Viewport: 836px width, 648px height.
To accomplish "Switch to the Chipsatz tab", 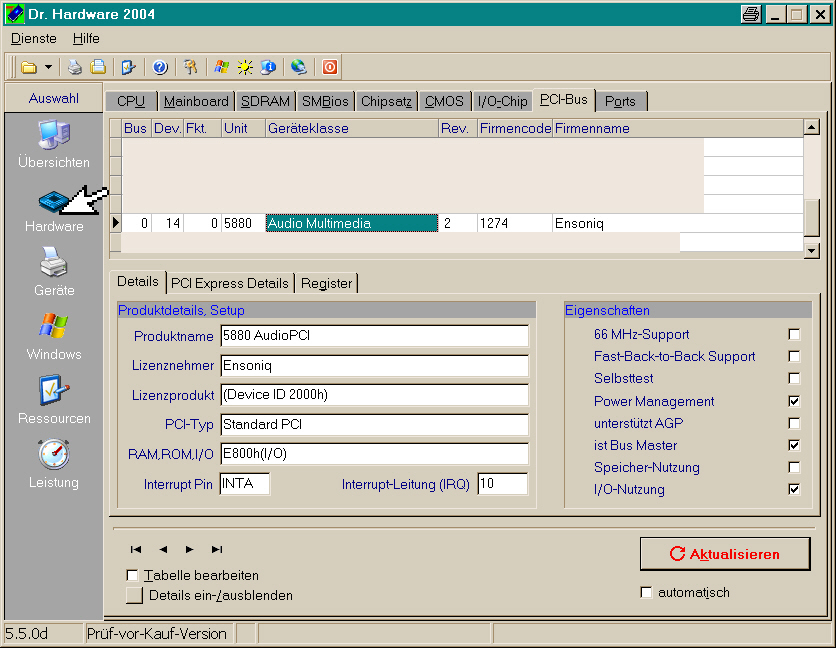I will [387, 101].
